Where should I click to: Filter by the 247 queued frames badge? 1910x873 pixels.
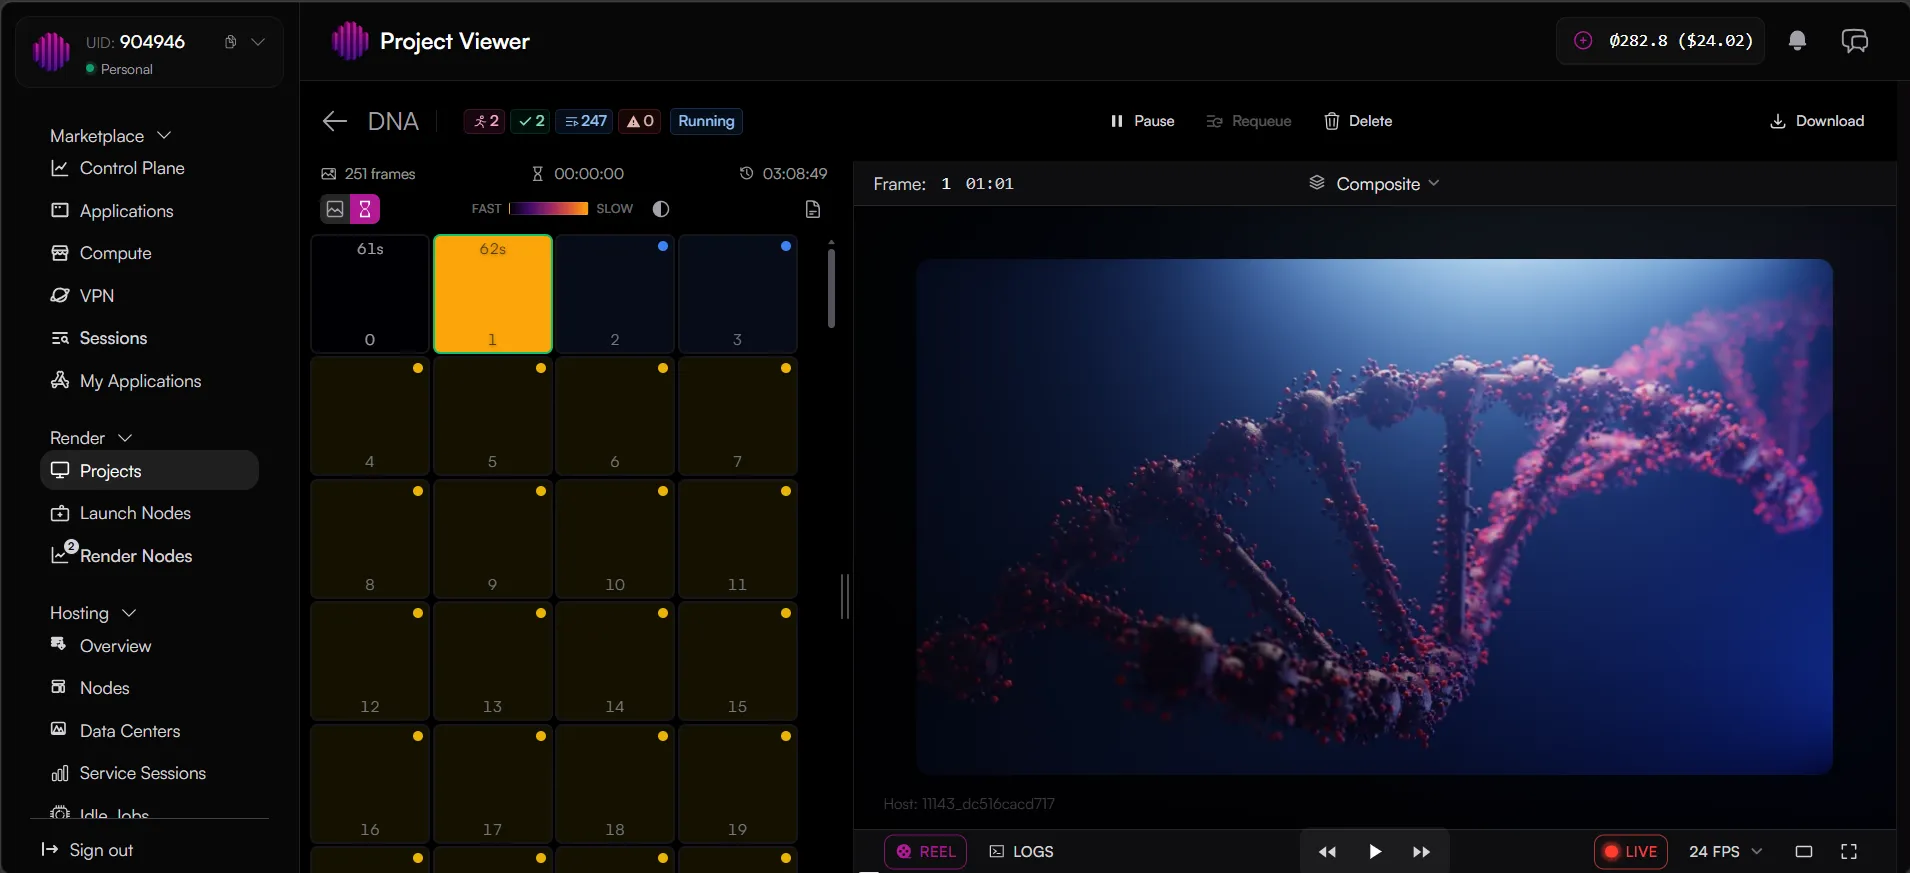tap(586, 121)
